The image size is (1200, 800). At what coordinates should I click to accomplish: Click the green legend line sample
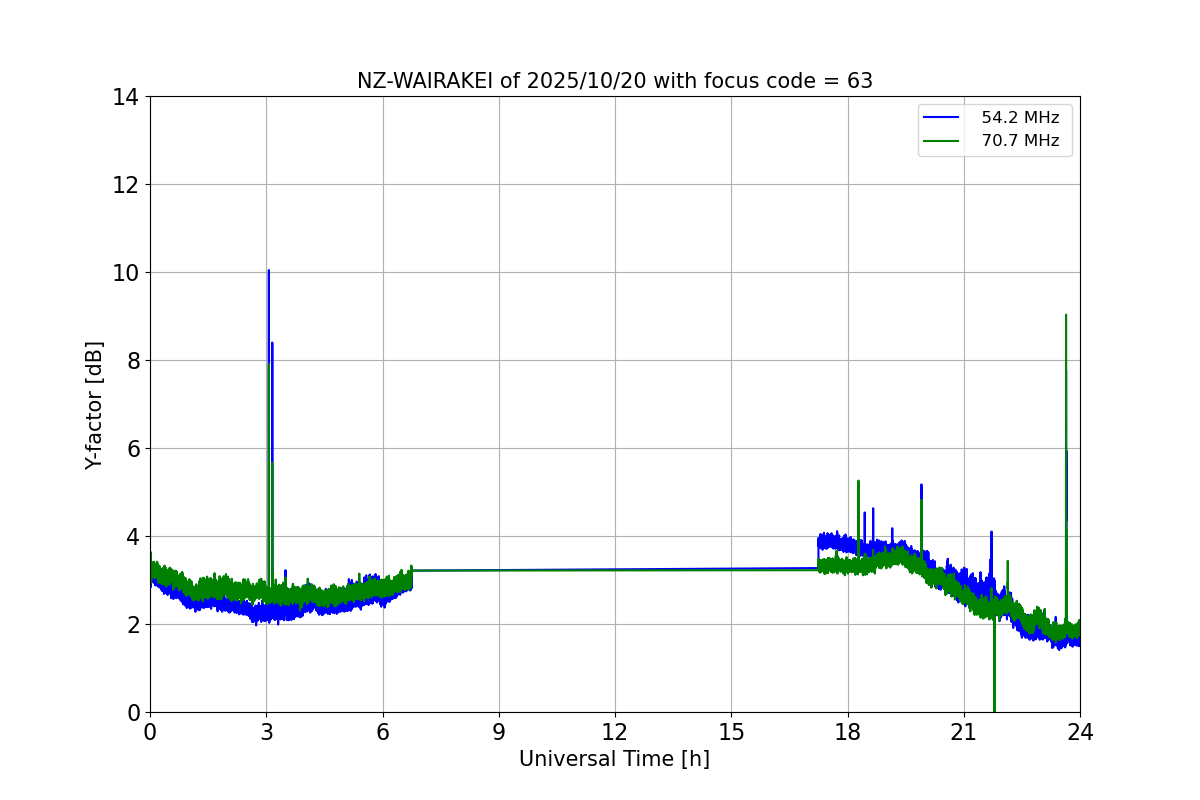point(942,141)
